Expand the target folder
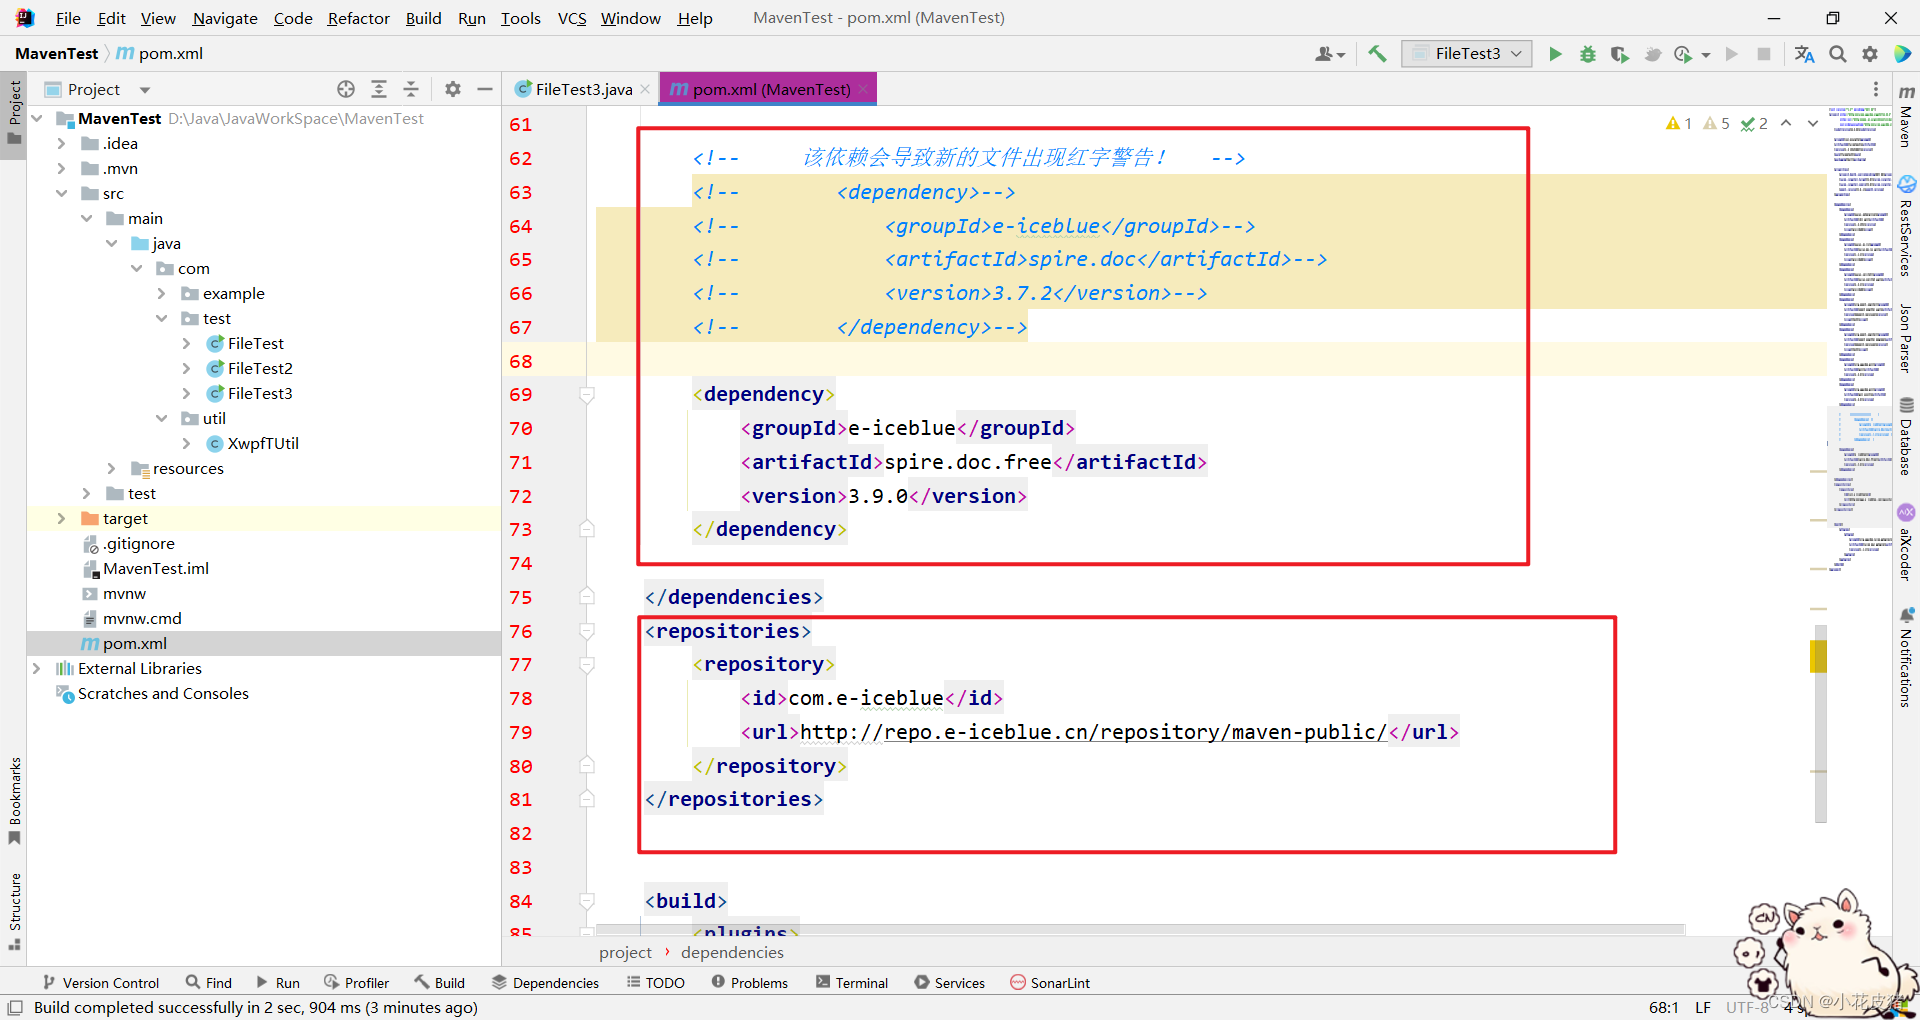 62,518
